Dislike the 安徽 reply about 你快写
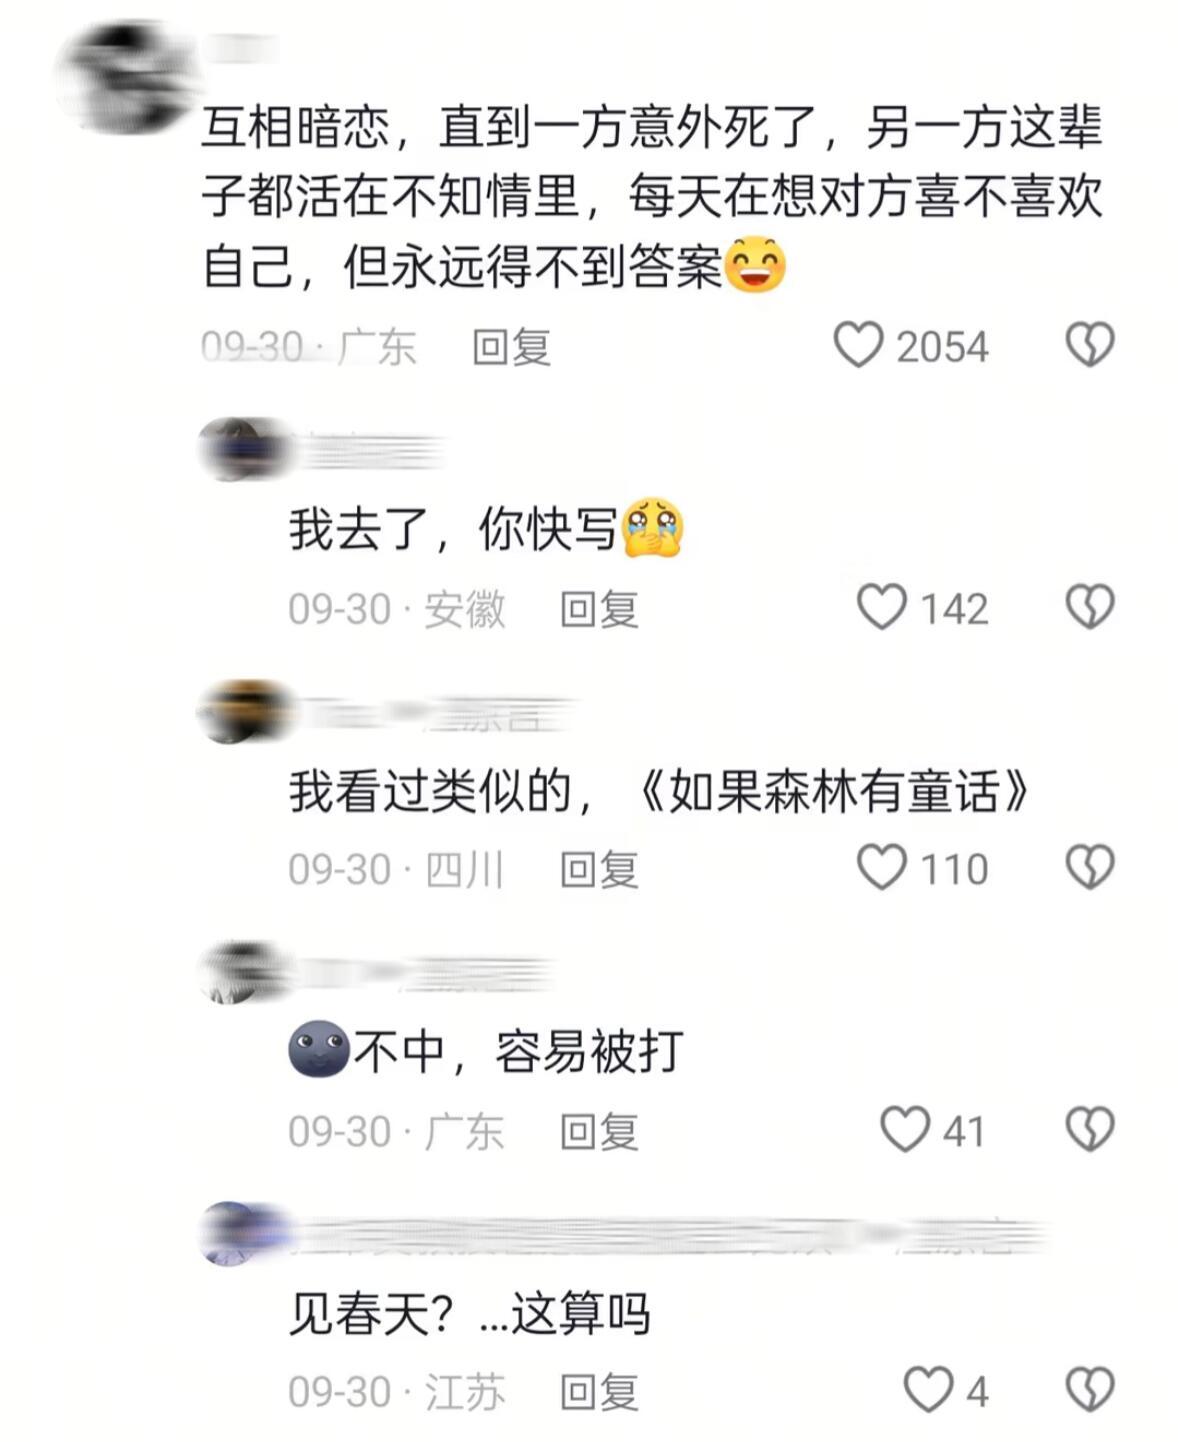Viewport: 1178px width, 1442px height. tap(1089, 607)
